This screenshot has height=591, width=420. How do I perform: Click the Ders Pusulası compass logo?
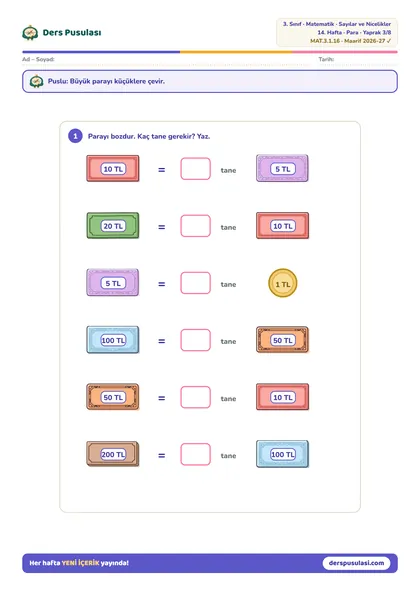tap(30, 33)
